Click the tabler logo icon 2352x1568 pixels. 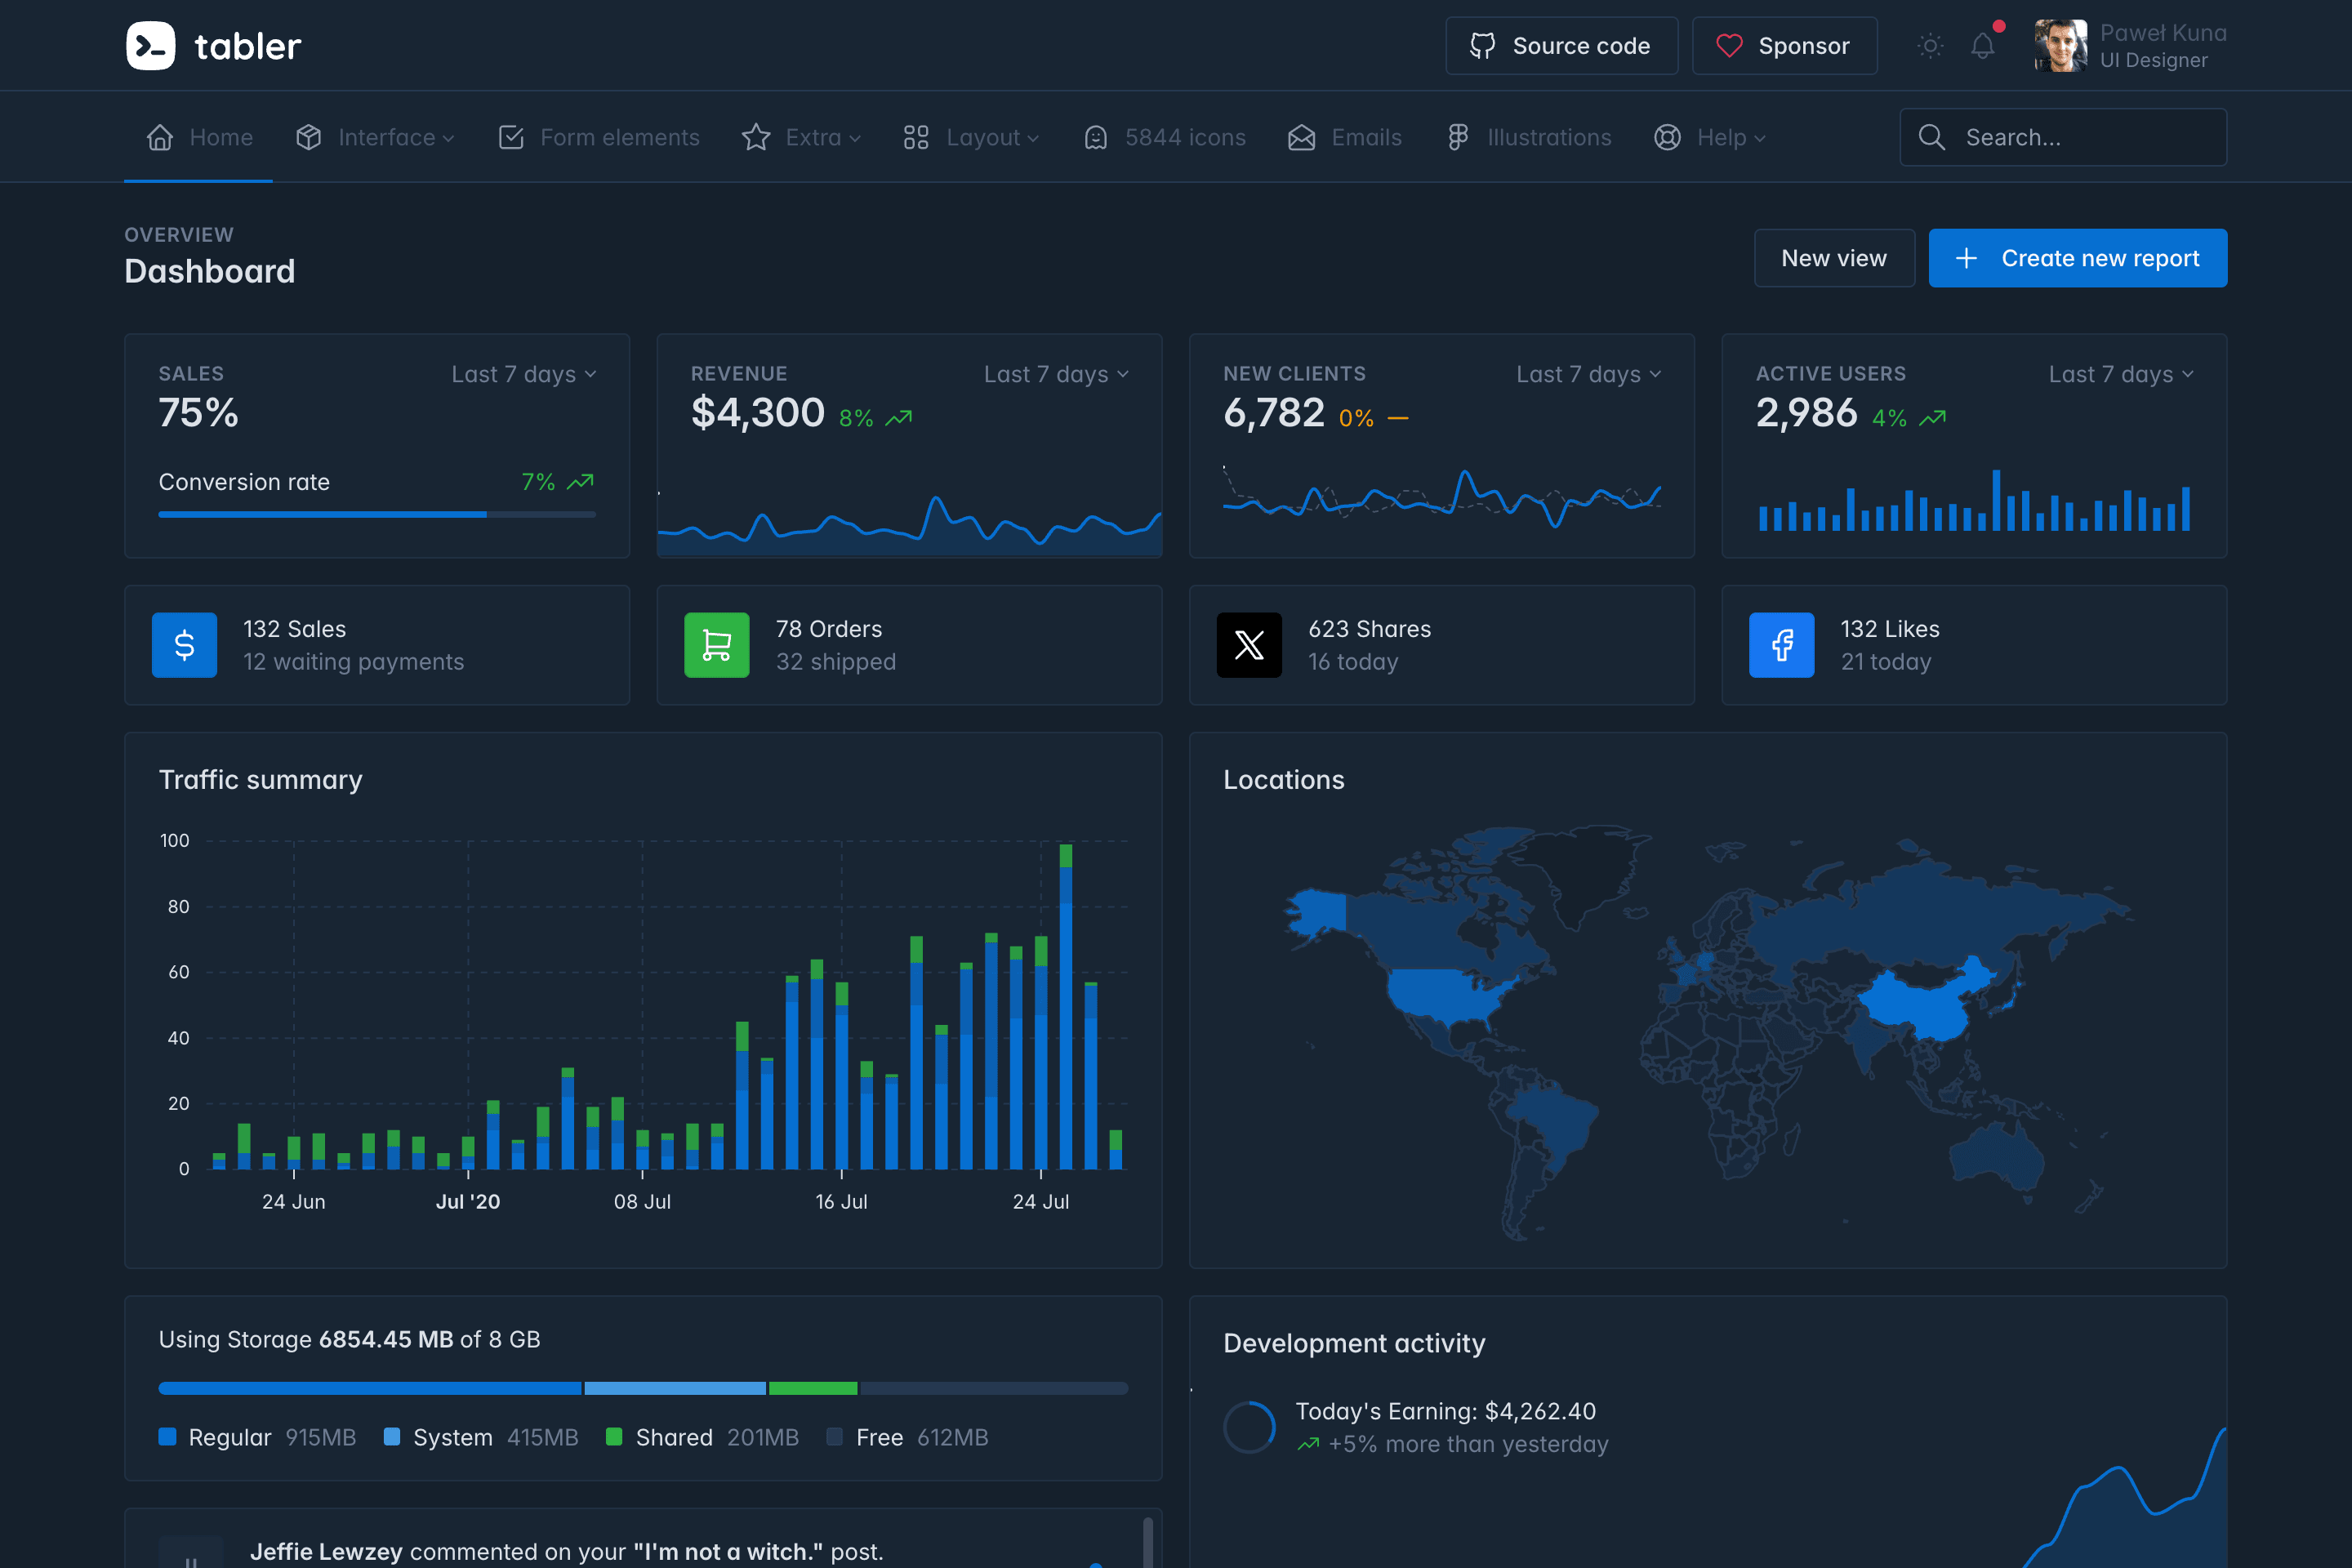tap(151, 45)
